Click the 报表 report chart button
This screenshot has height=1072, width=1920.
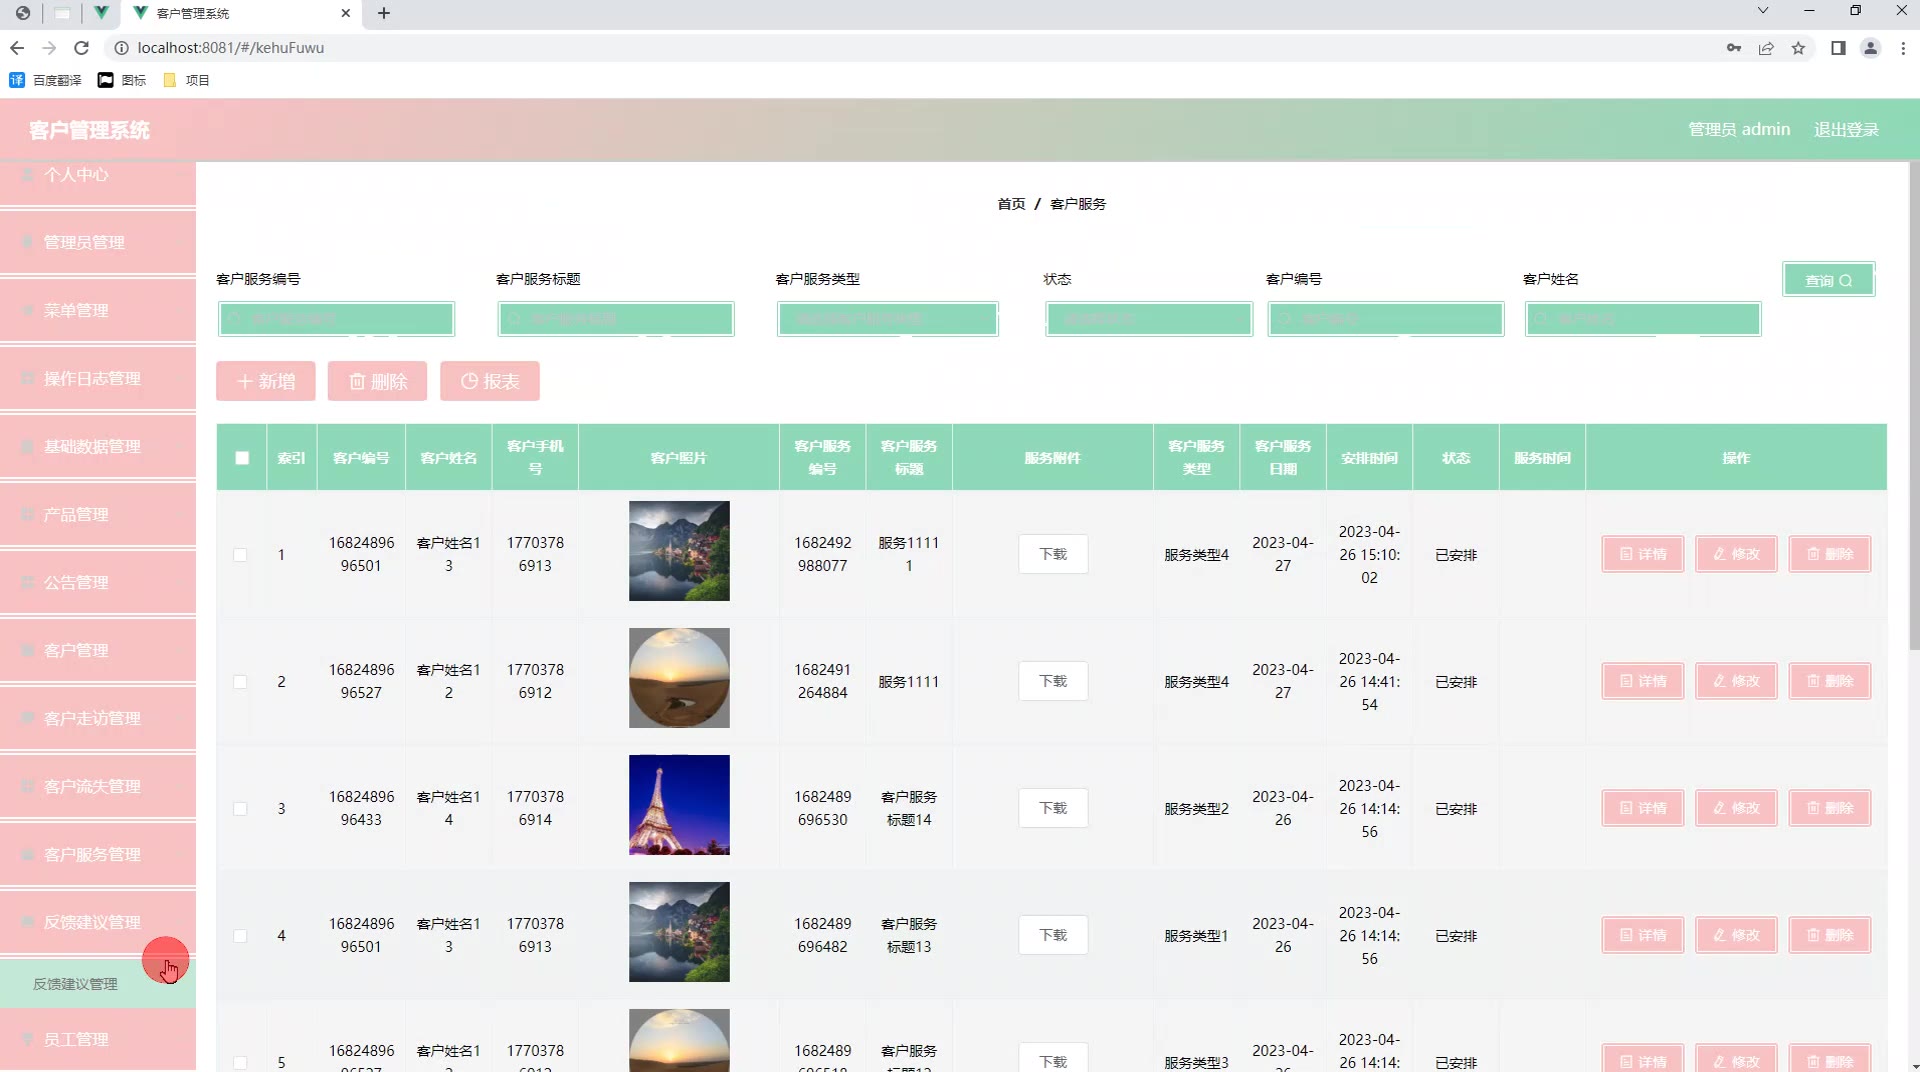coord(489,381)
